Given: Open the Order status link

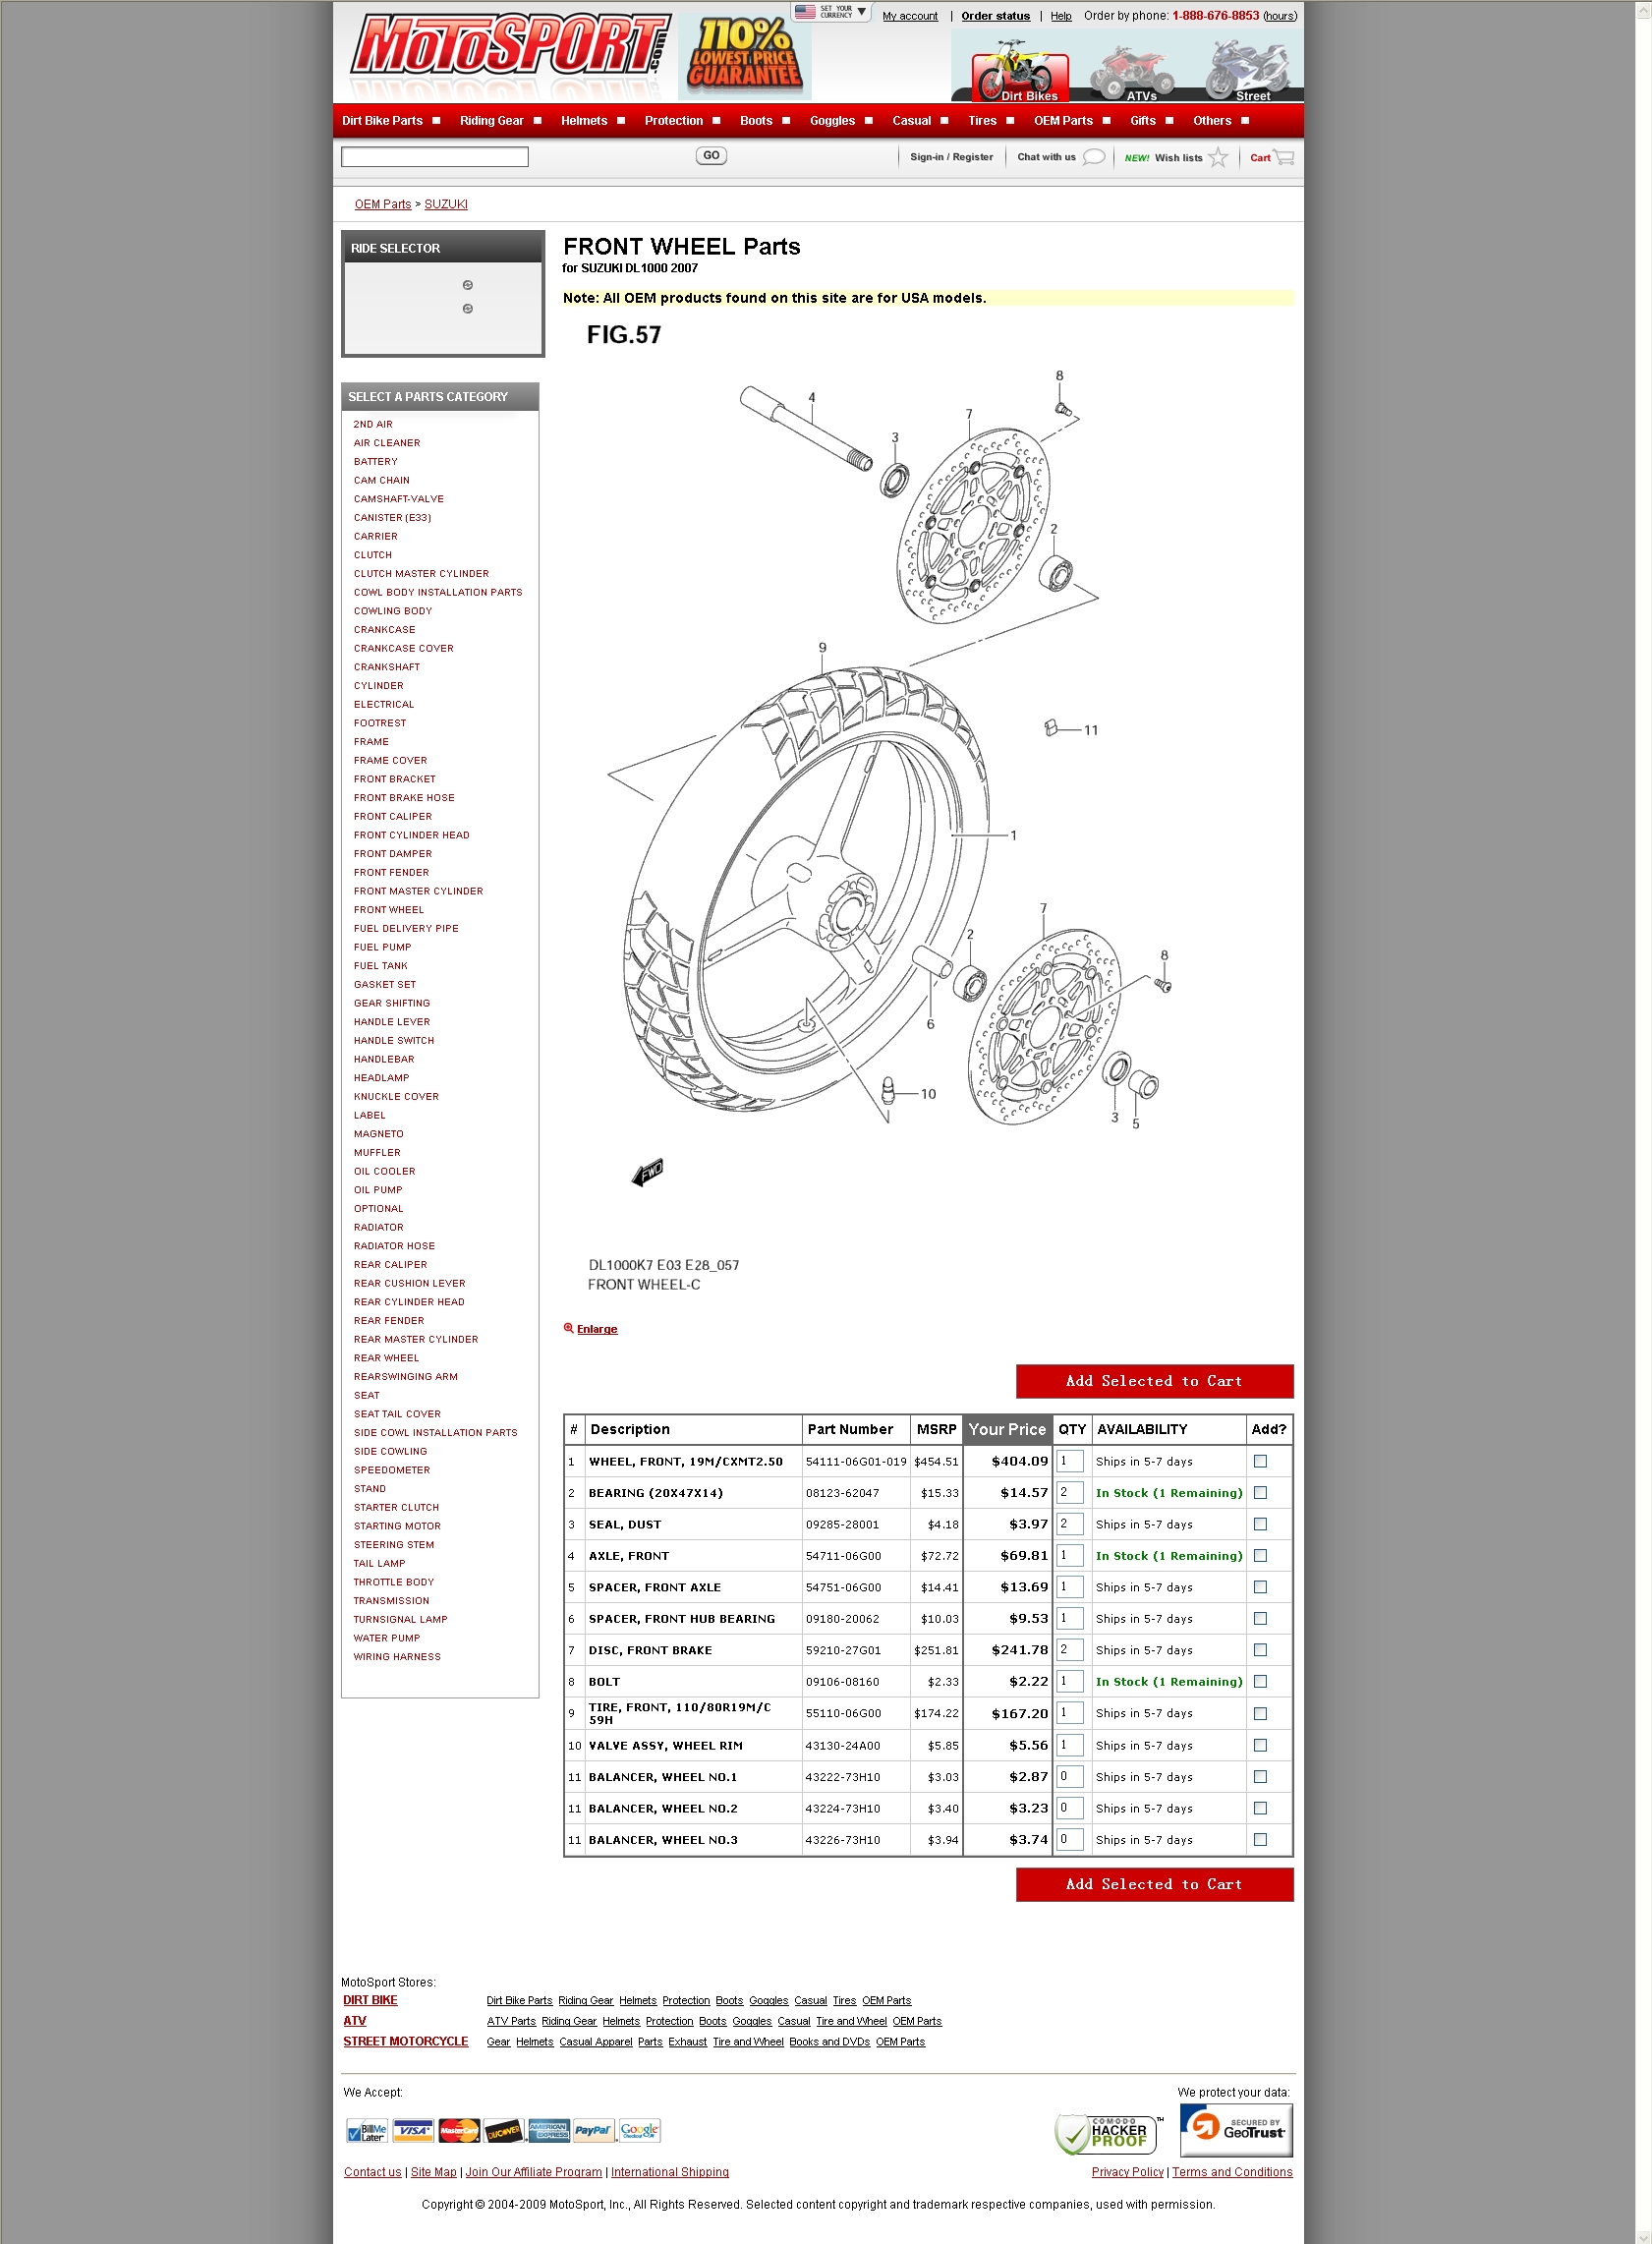Looking at the screenshot, I should click(995, 16).
